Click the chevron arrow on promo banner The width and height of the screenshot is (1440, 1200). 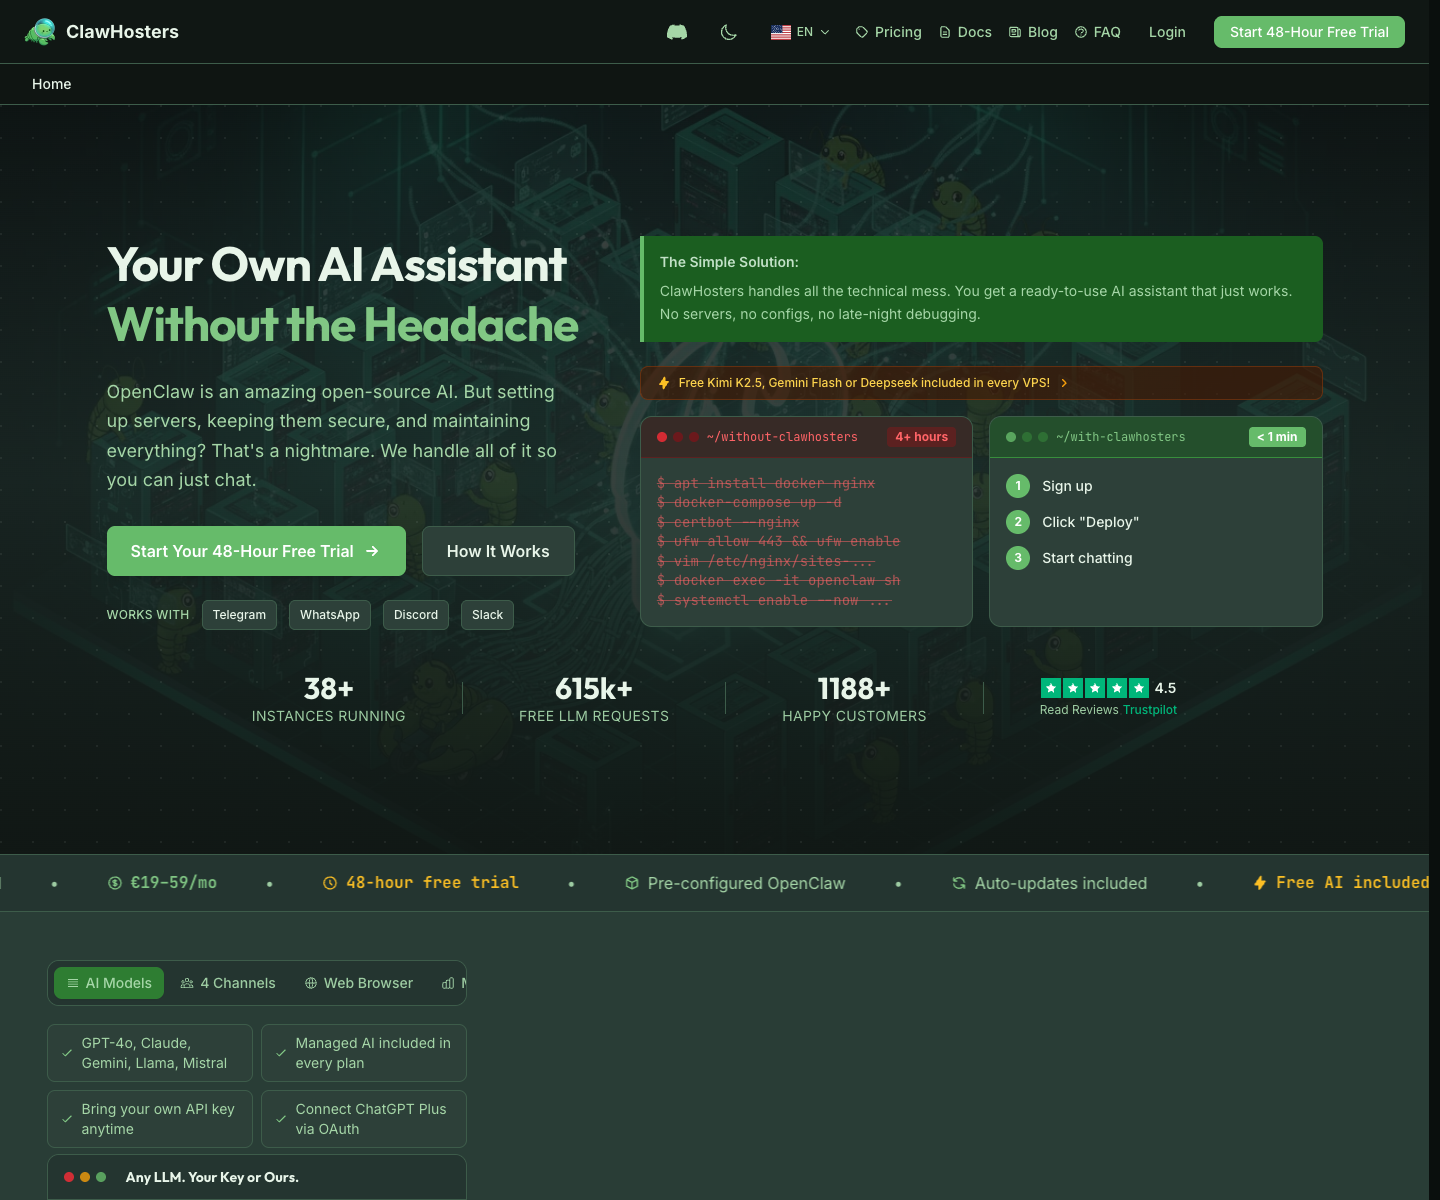coord(1064,383)
